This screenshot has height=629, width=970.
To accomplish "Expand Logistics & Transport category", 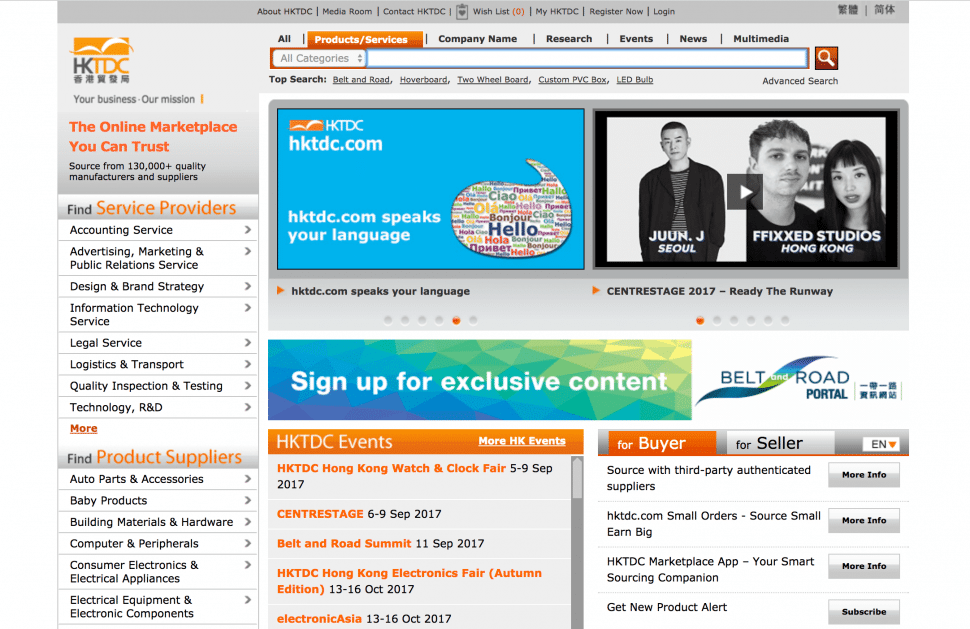I will coord(158,364).
